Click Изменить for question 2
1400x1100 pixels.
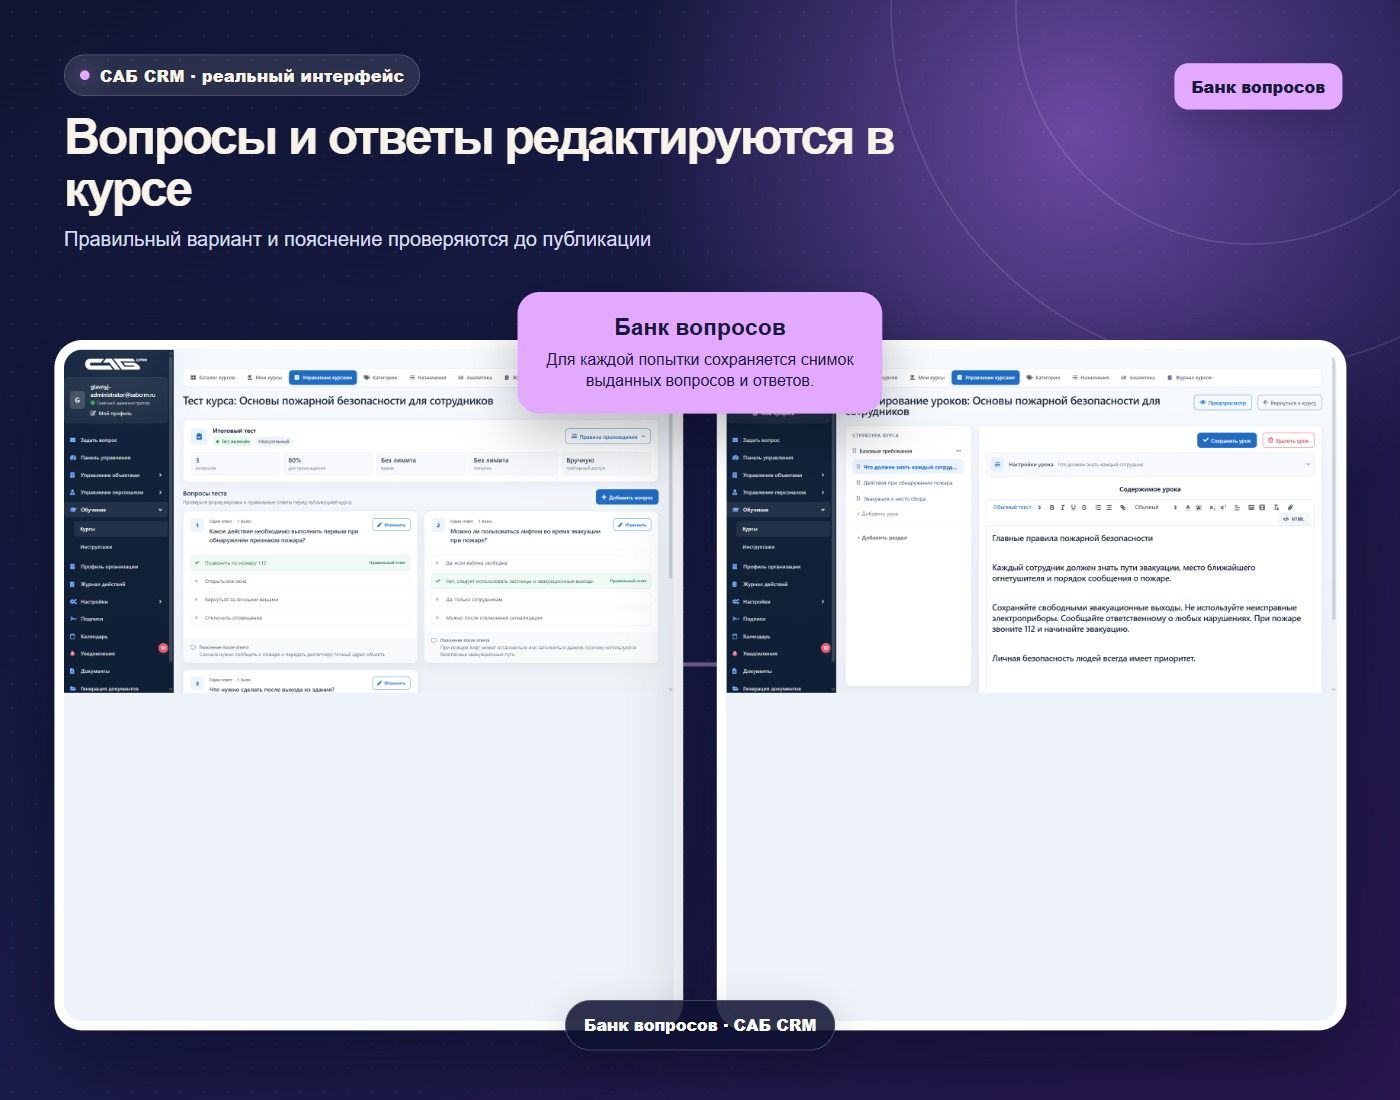(632, 524)
